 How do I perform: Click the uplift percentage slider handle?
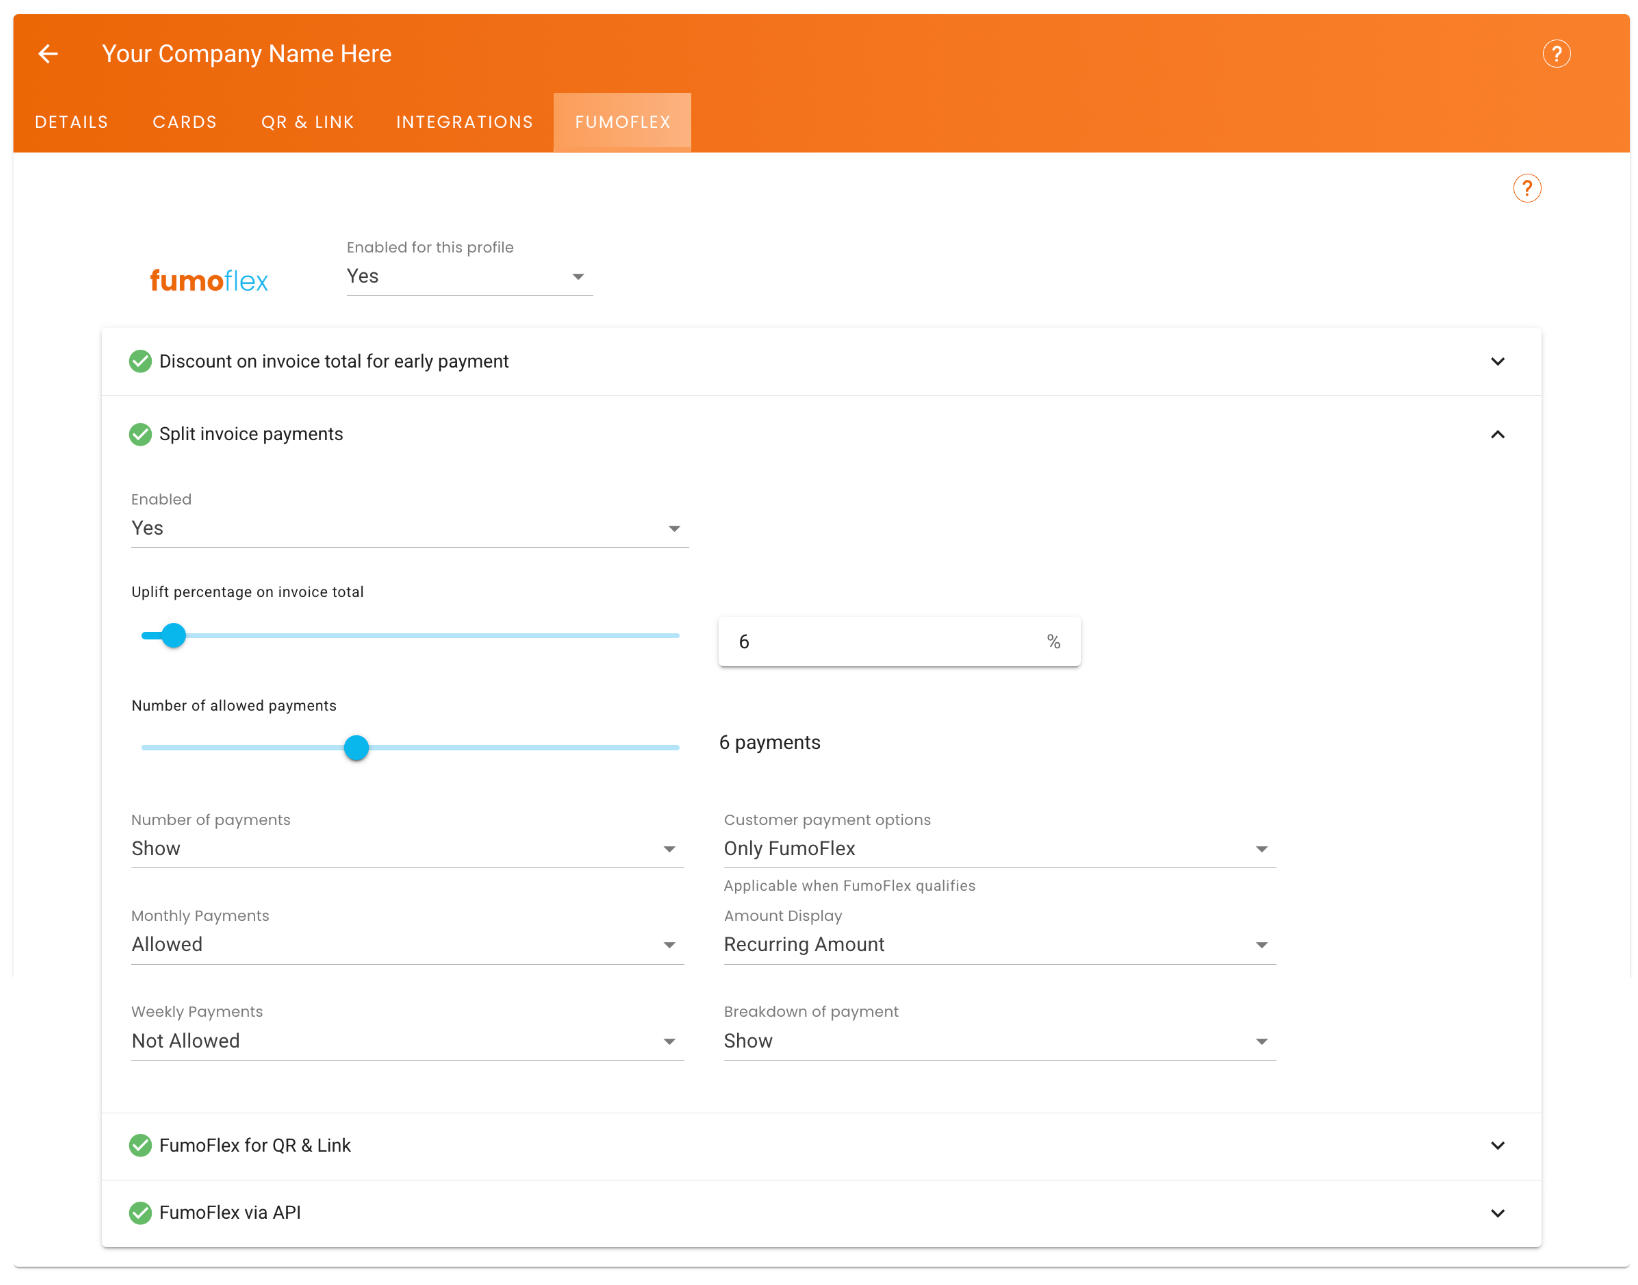174,635
